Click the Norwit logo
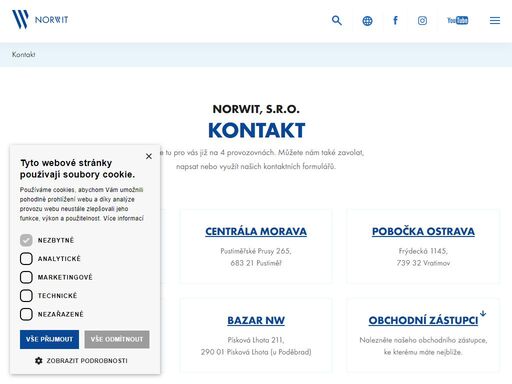The image size is (512, 384). (x=40, y=20)
